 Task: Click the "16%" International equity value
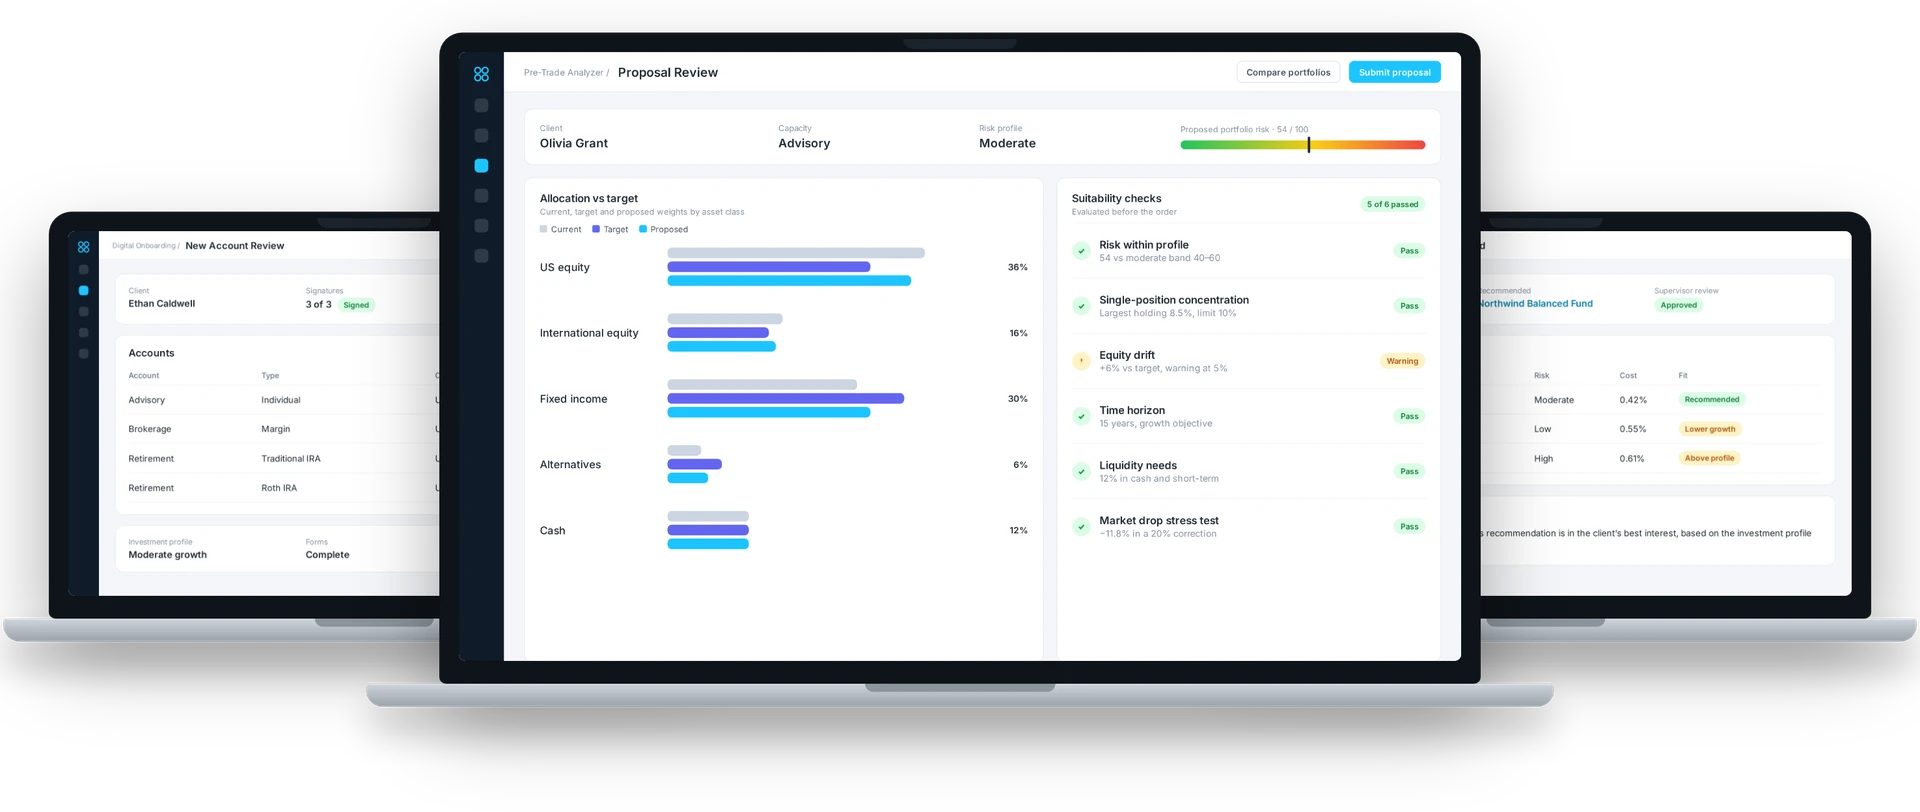tap(1018, 333)
